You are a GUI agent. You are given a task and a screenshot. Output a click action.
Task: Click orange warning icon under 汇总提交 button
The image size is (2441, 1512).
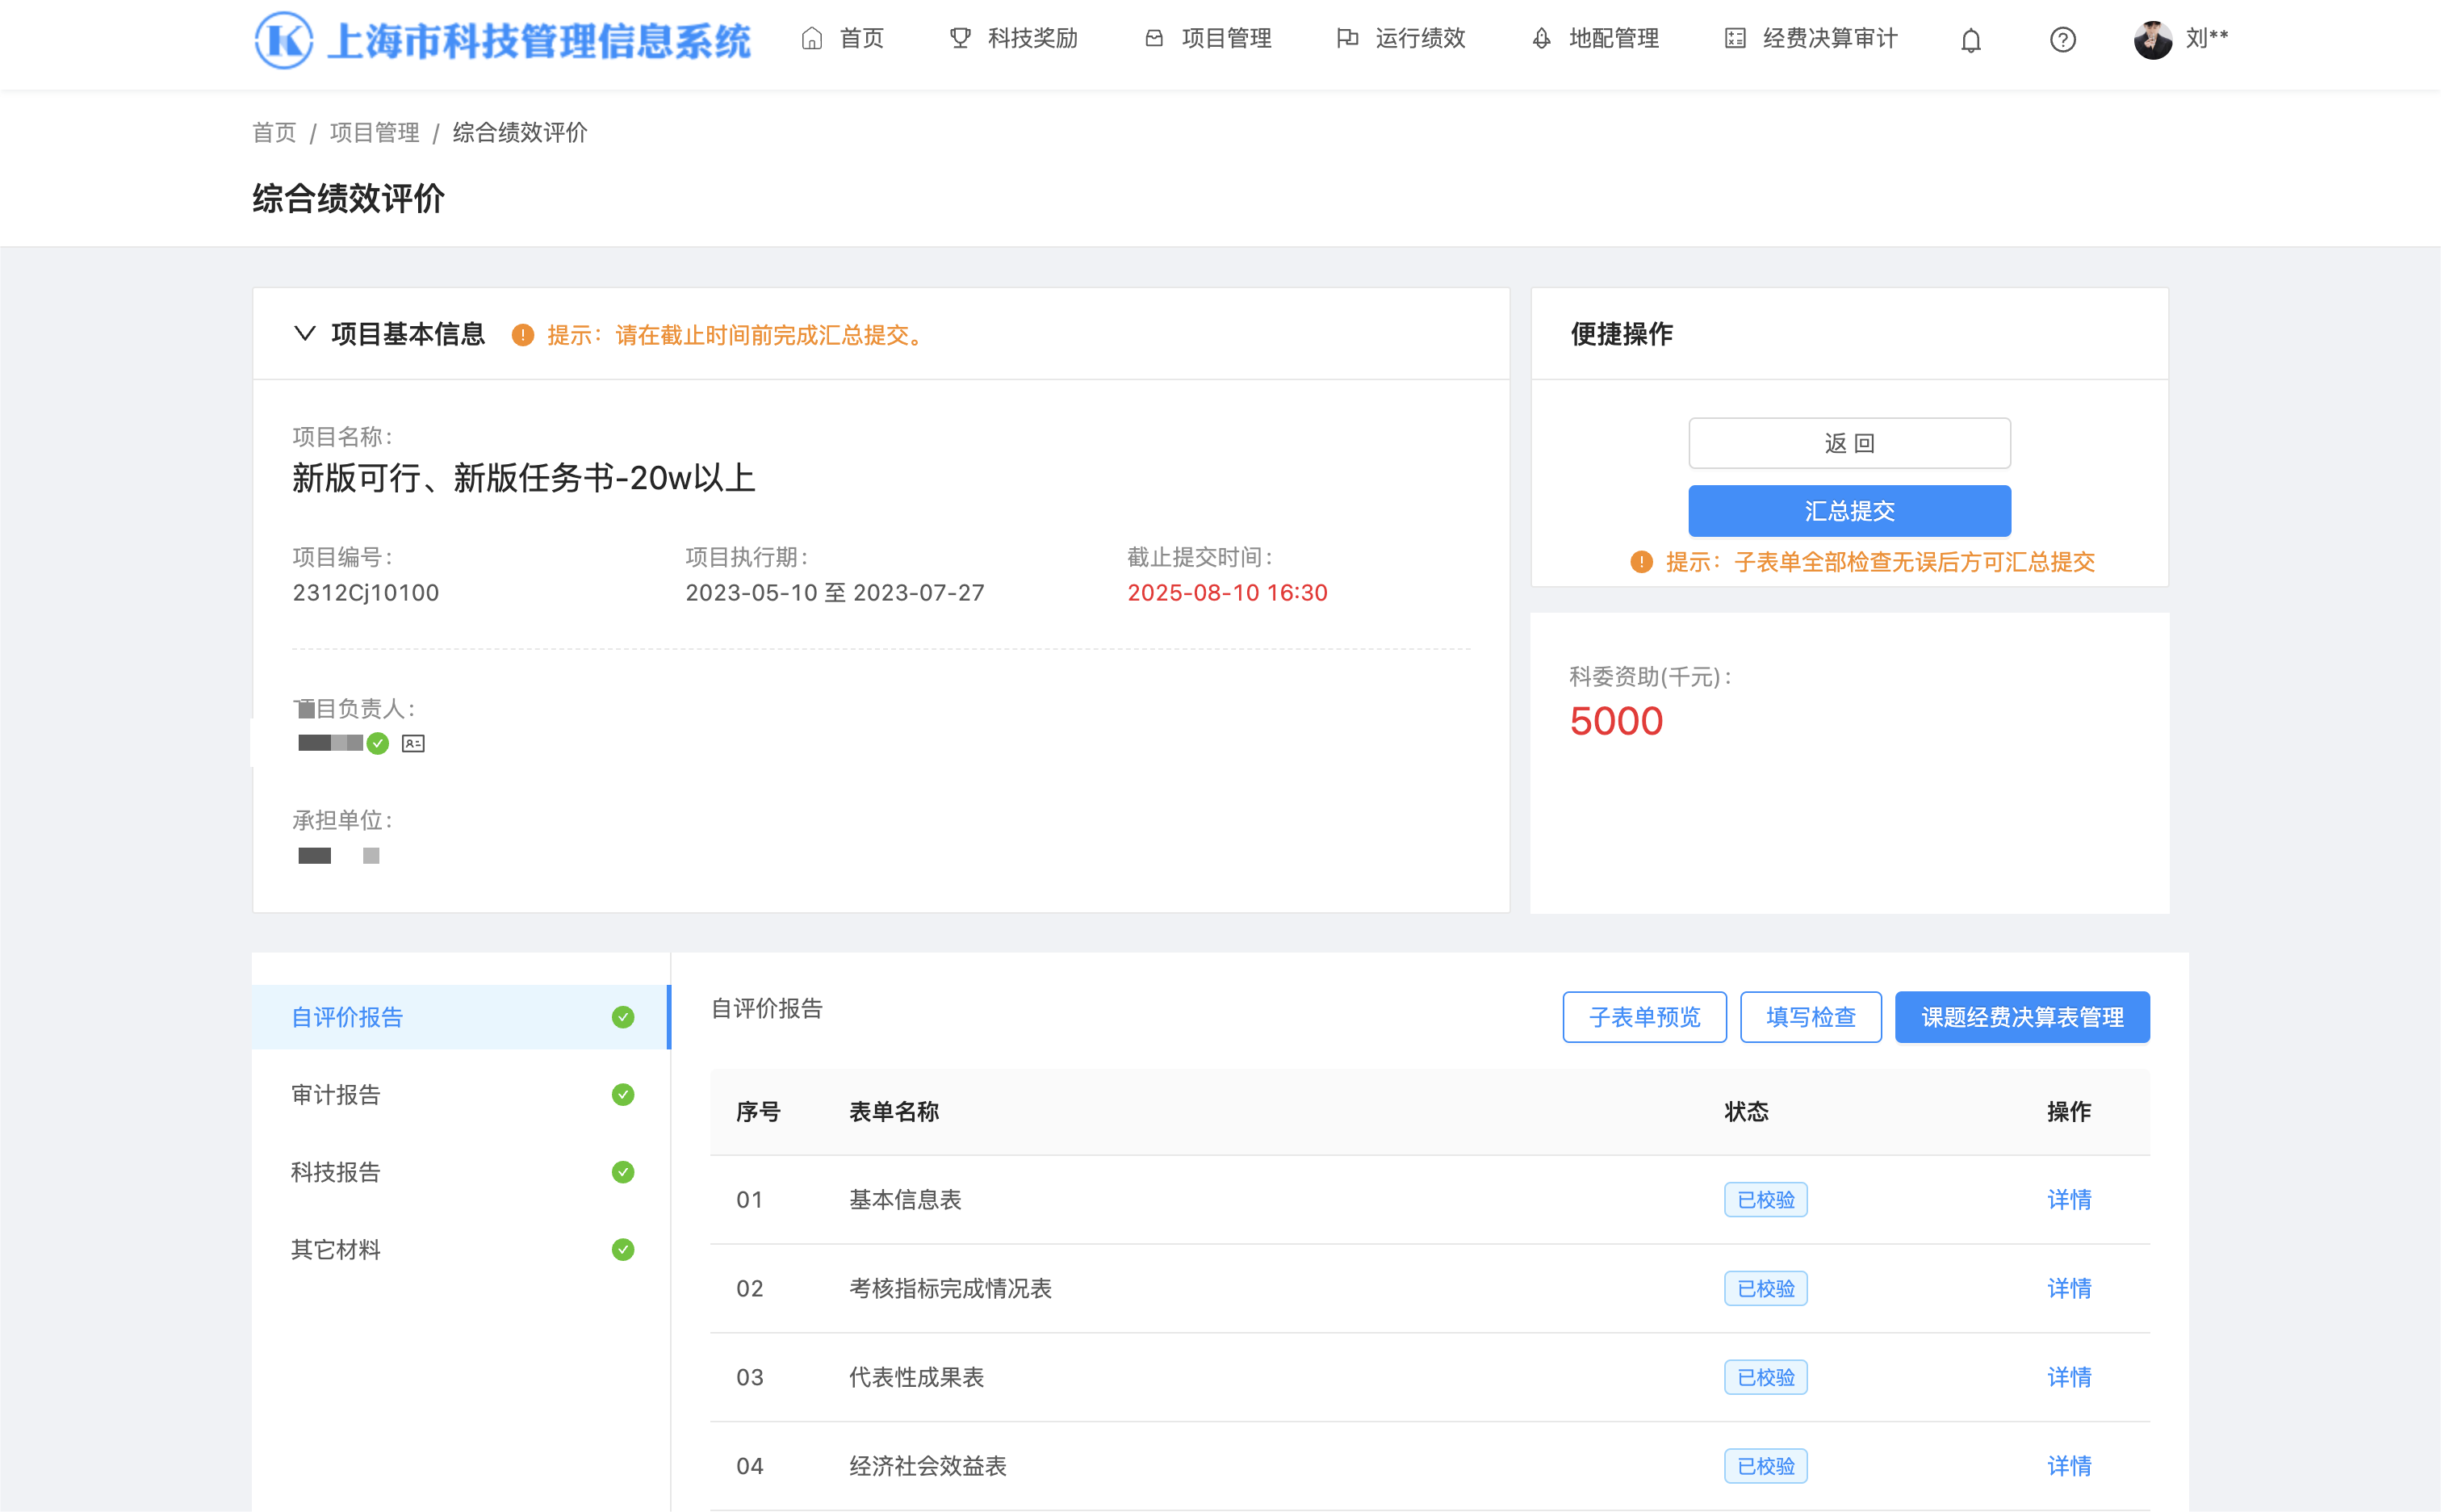coord(1641,562)
